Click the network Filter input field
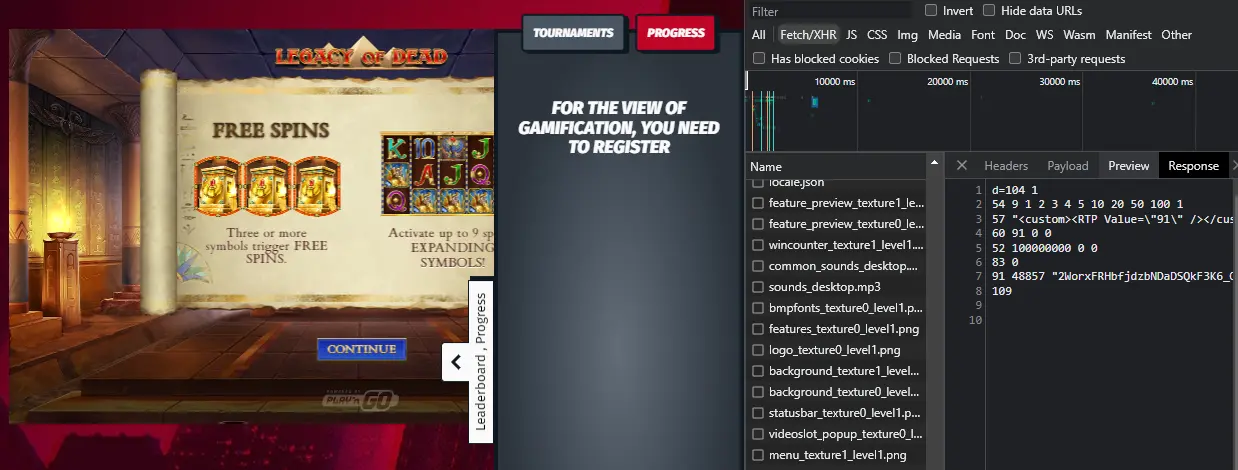The image size is (1238, 470). pos(830,11)
